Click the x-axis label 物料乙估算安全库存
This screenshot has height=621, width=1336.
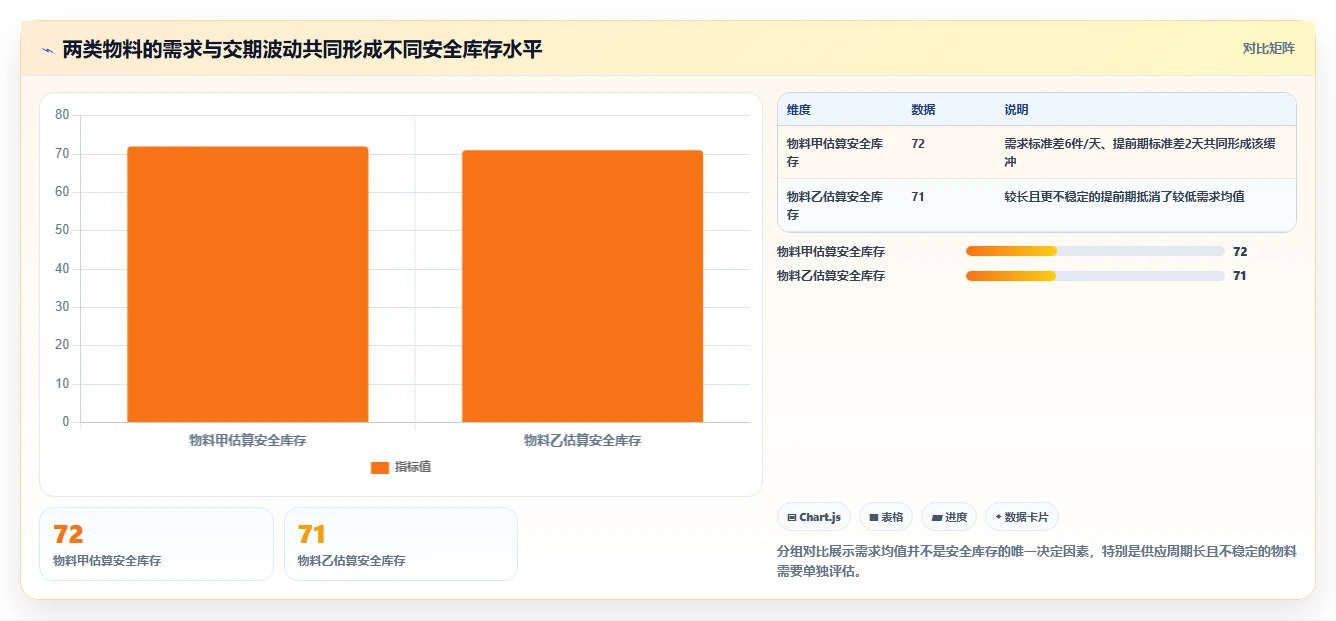582,440
